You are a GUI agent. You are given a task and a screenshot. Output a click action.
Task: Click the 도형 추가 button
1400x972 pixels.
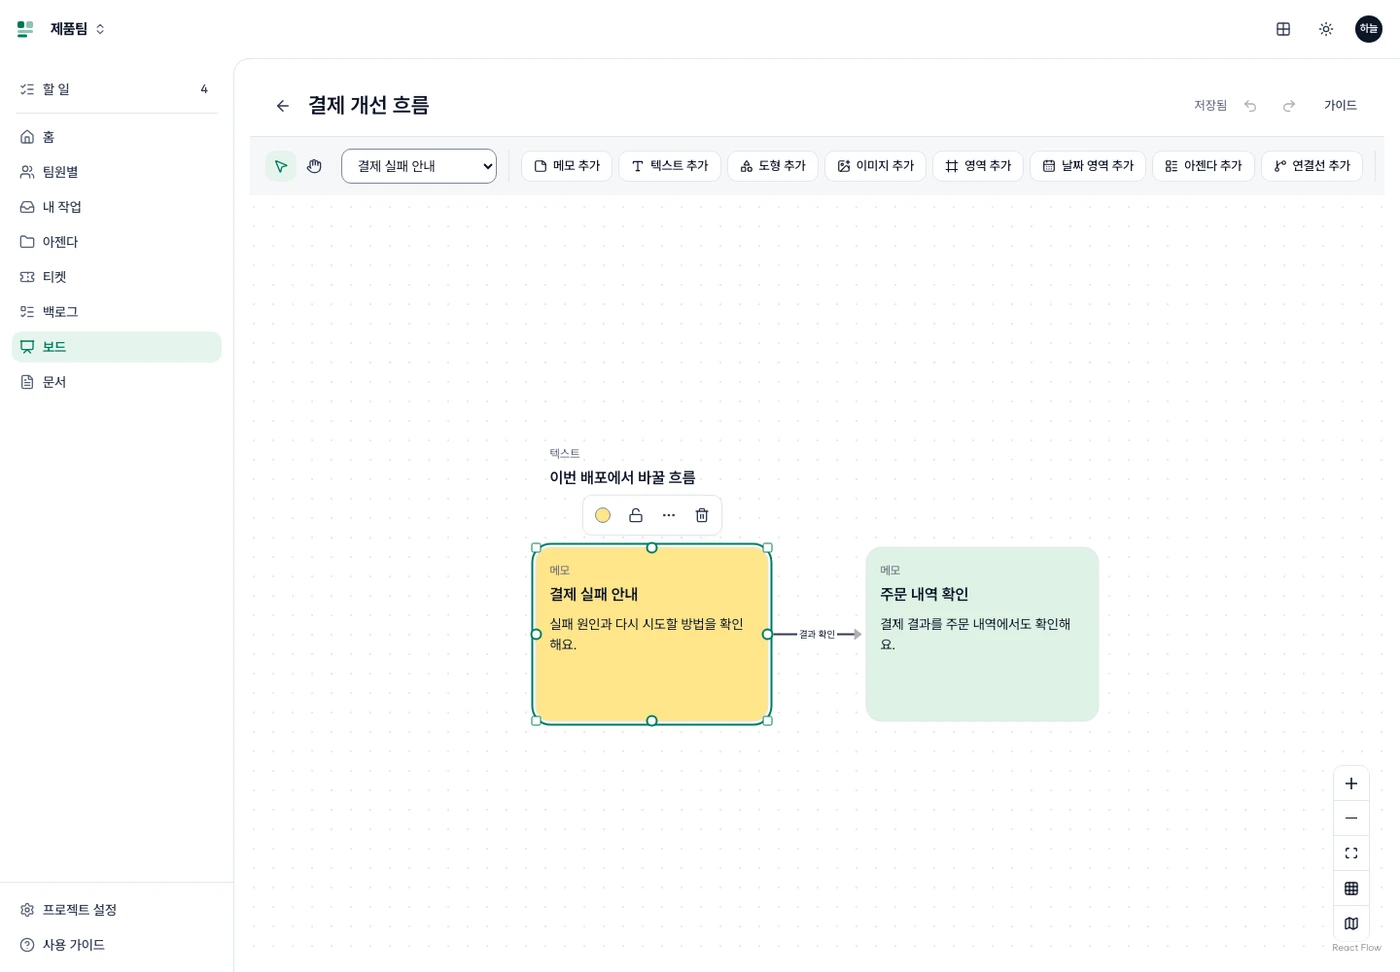(x=773, y=166)
